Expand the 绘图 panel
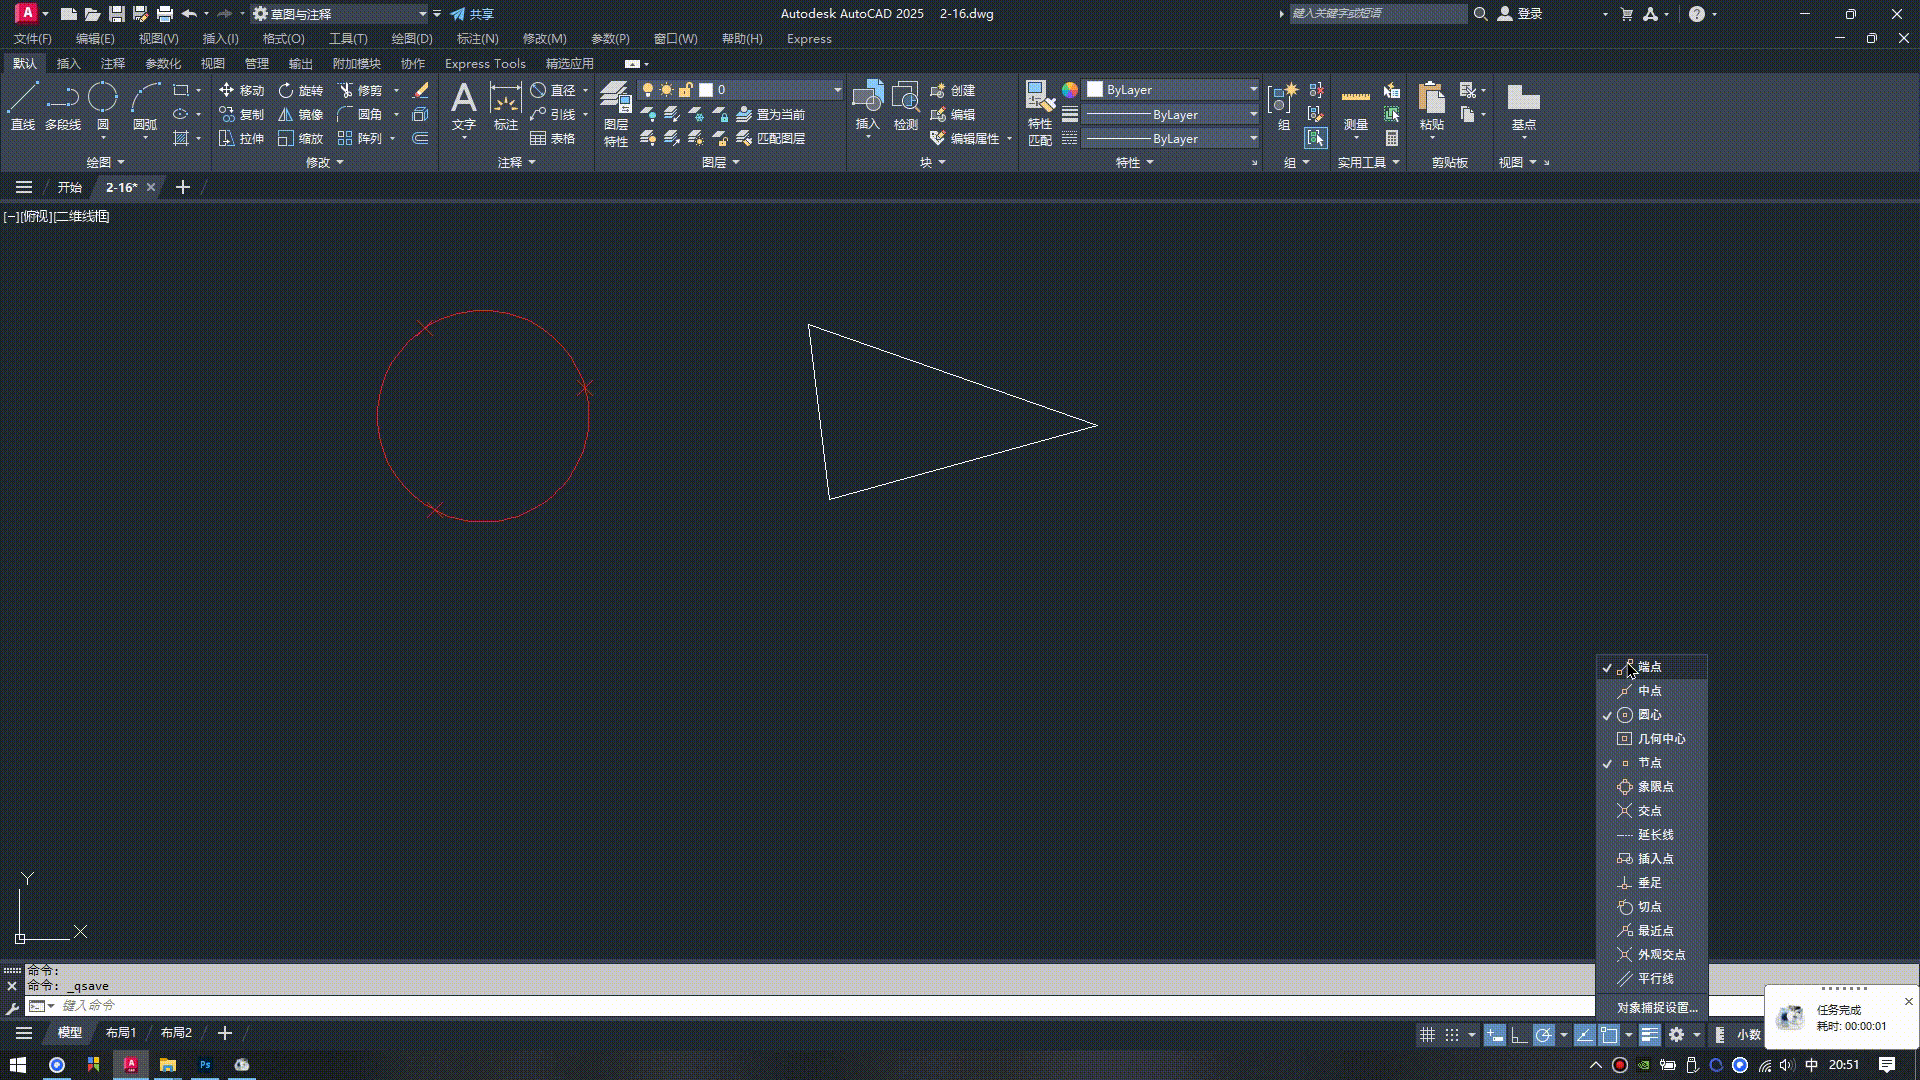The width and height of the screenshot is (1920, 1080). click(105, 162)
